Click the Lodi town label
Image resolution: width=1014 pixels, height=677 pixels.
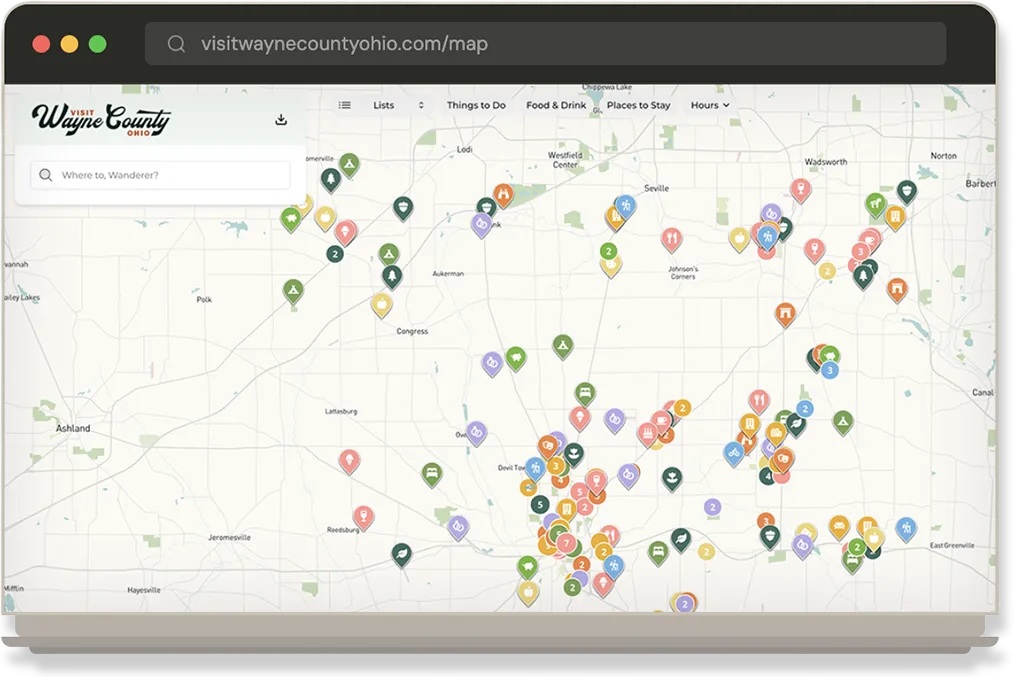click(464, 149)
